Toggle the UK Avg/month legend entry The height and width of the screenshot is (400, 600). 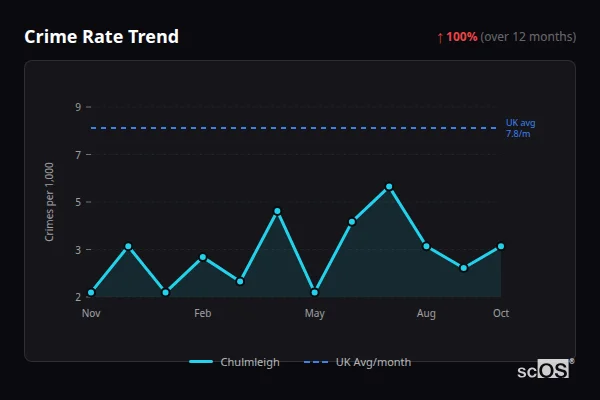click(357, 362)
